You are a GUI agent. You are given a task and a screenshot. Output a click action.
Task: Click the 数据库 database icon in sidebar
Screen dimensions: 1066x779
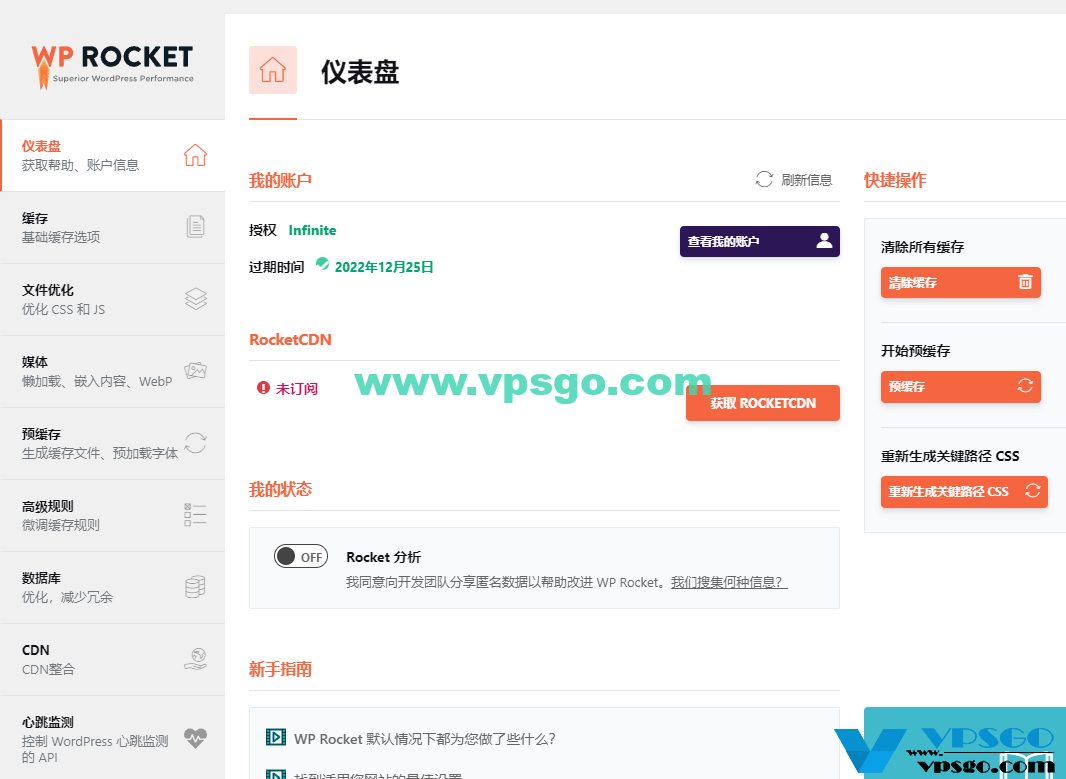(x=195, y=587)
